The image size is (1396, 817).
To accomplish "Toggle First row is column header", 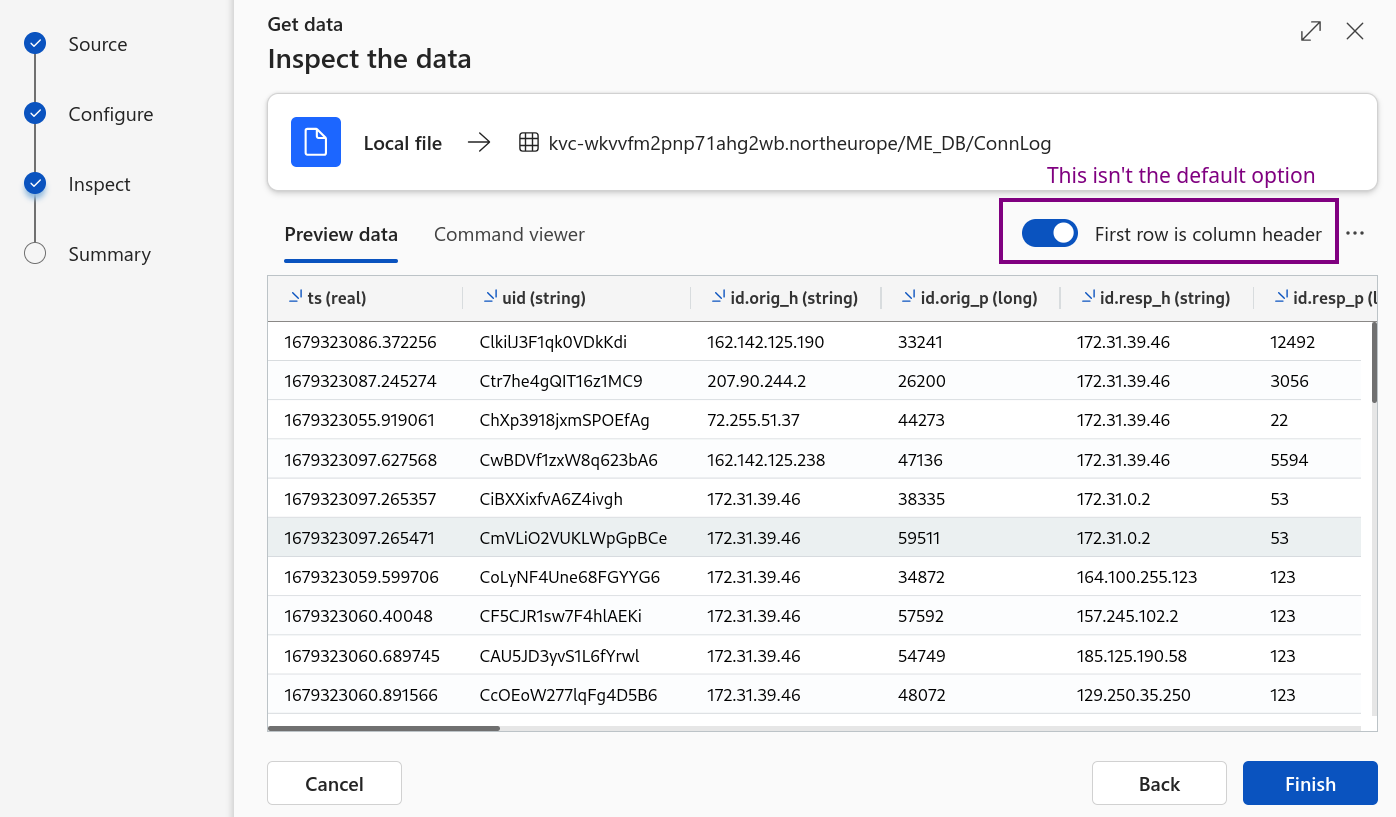I will (1049, 234).
